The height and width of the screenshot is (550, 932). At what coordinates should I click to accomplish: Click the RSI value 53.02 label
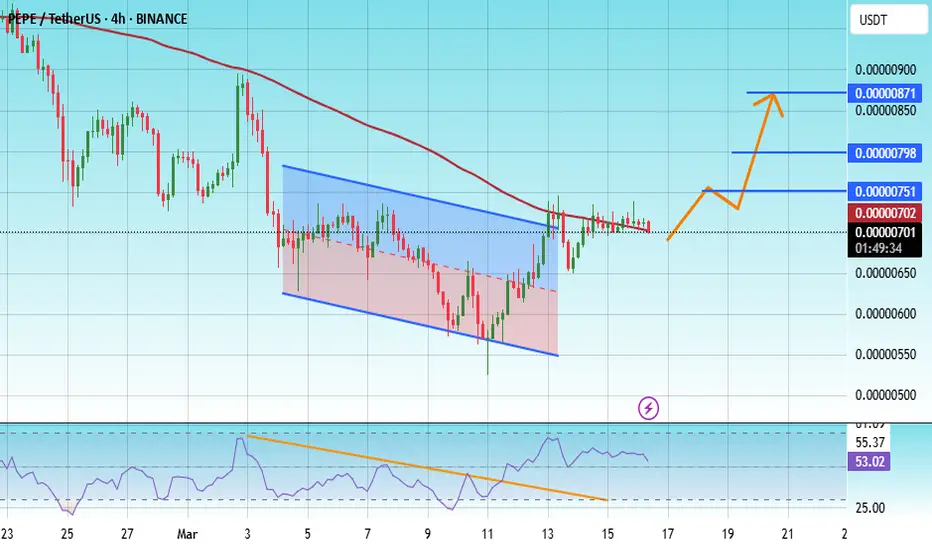pos(870,461)
